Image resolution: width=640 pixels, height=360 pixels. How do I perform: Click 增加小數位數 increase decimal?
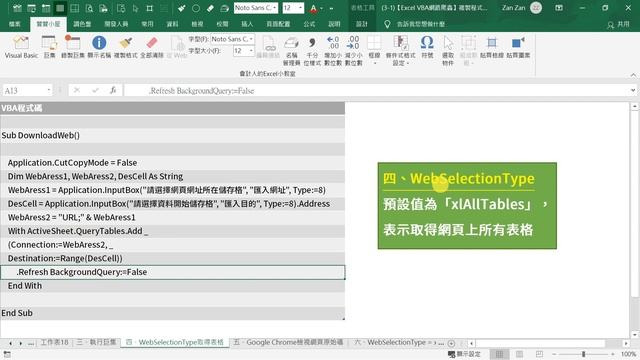[333, 51]
